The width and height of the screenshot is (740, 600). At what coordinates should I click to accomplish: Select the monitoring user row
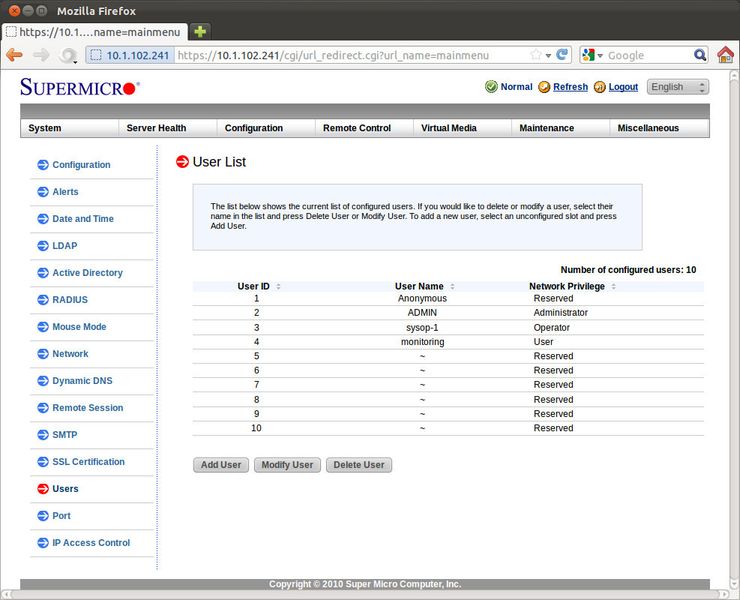(448, 342)
